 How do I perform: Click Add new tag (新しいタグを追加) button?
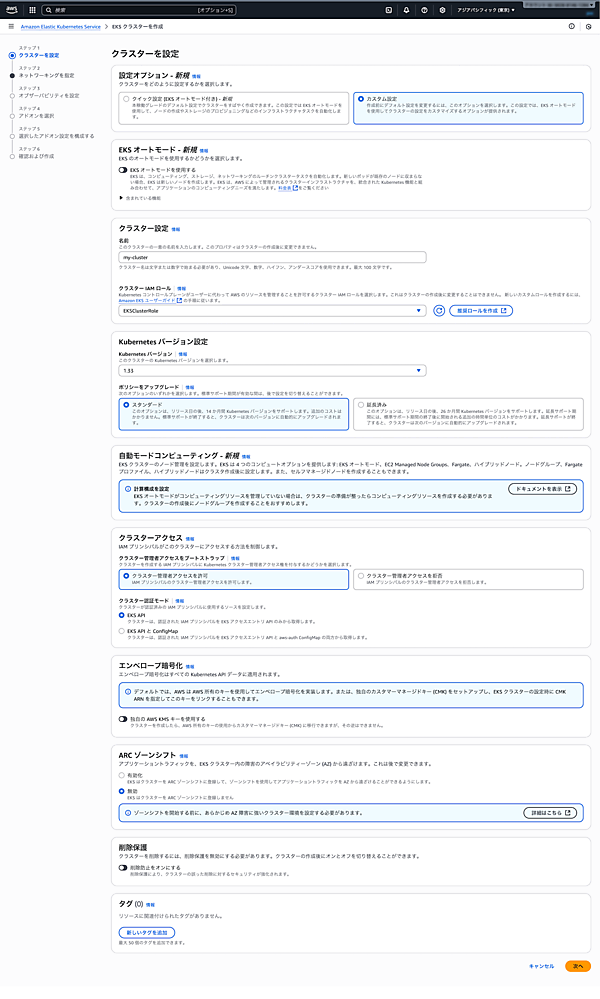(x=146, y=932)
